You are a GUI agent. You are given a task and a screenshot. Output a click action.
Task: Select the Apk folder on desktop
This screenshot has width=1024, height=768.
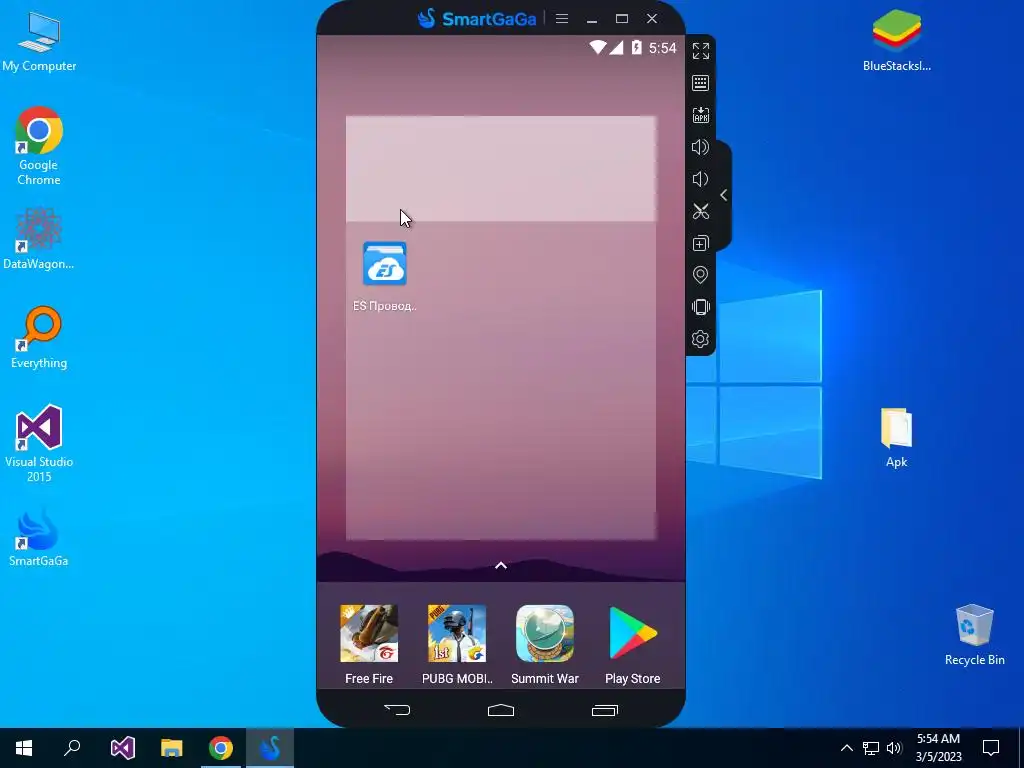point(897,438)
